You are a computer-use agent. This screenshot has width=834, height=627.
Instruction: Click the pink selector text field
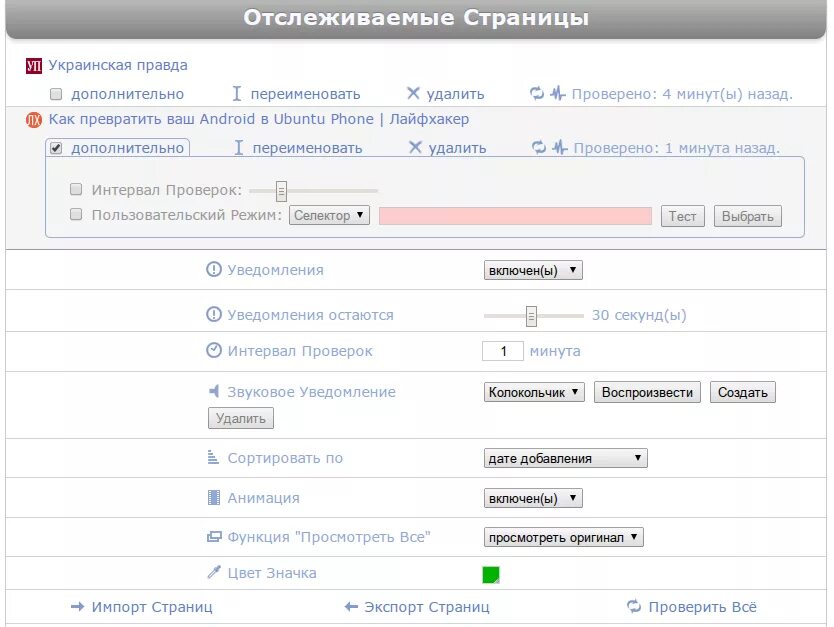tap(515, 216)
